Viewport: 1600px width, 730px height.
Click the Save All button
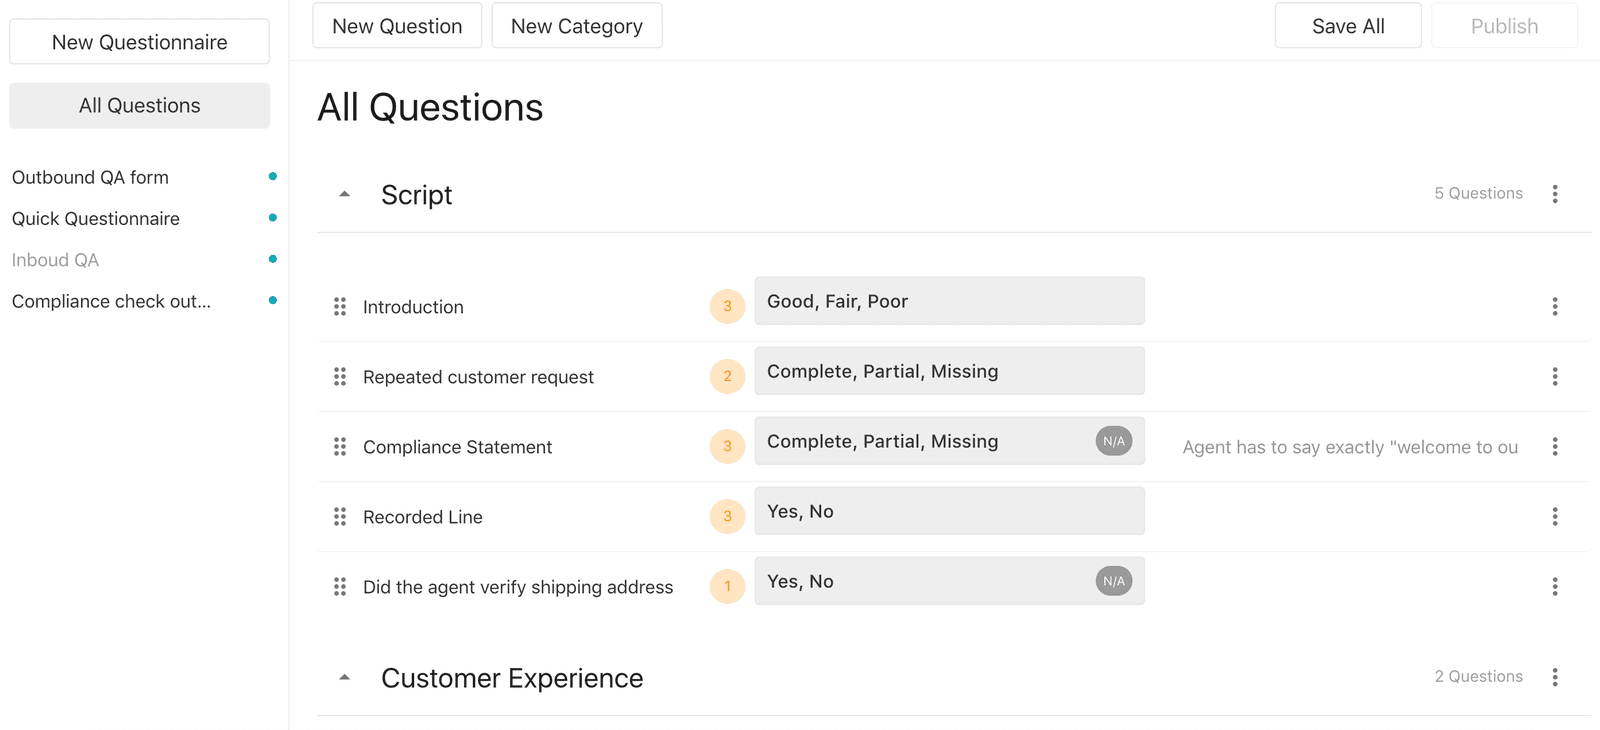(x=1347, y=26)
